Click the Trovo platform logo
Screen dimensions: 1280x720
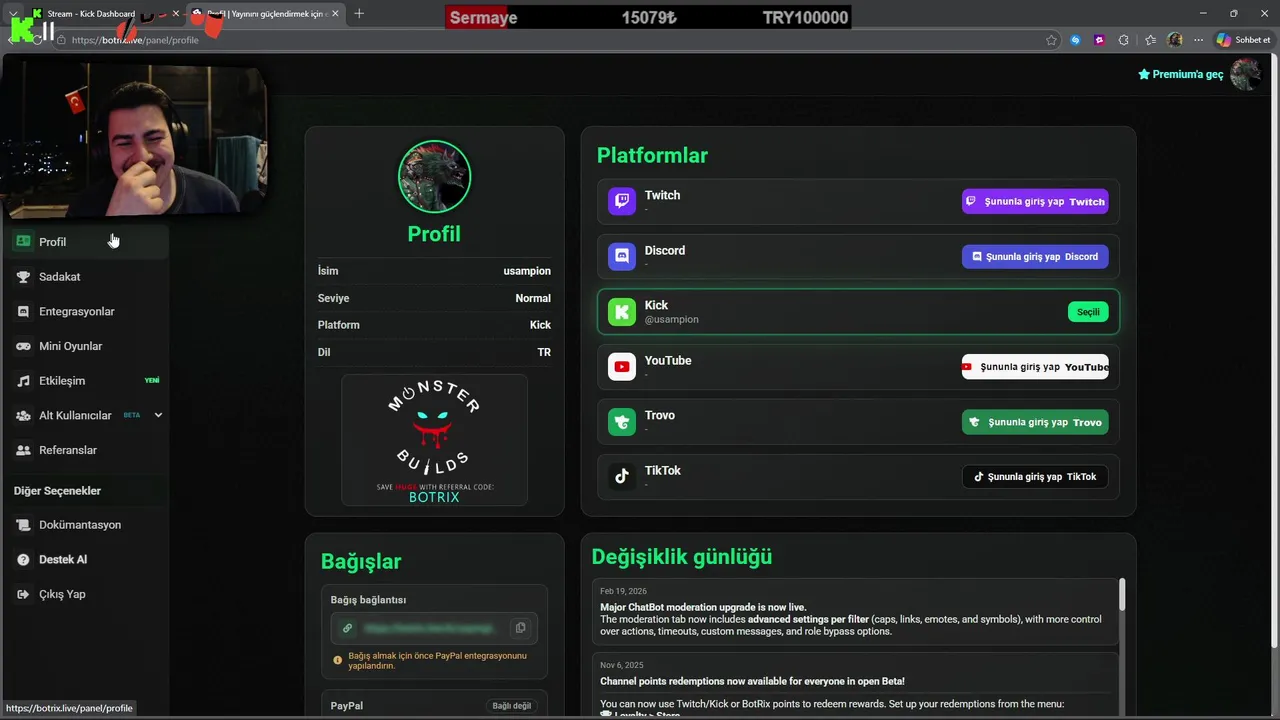622,422
